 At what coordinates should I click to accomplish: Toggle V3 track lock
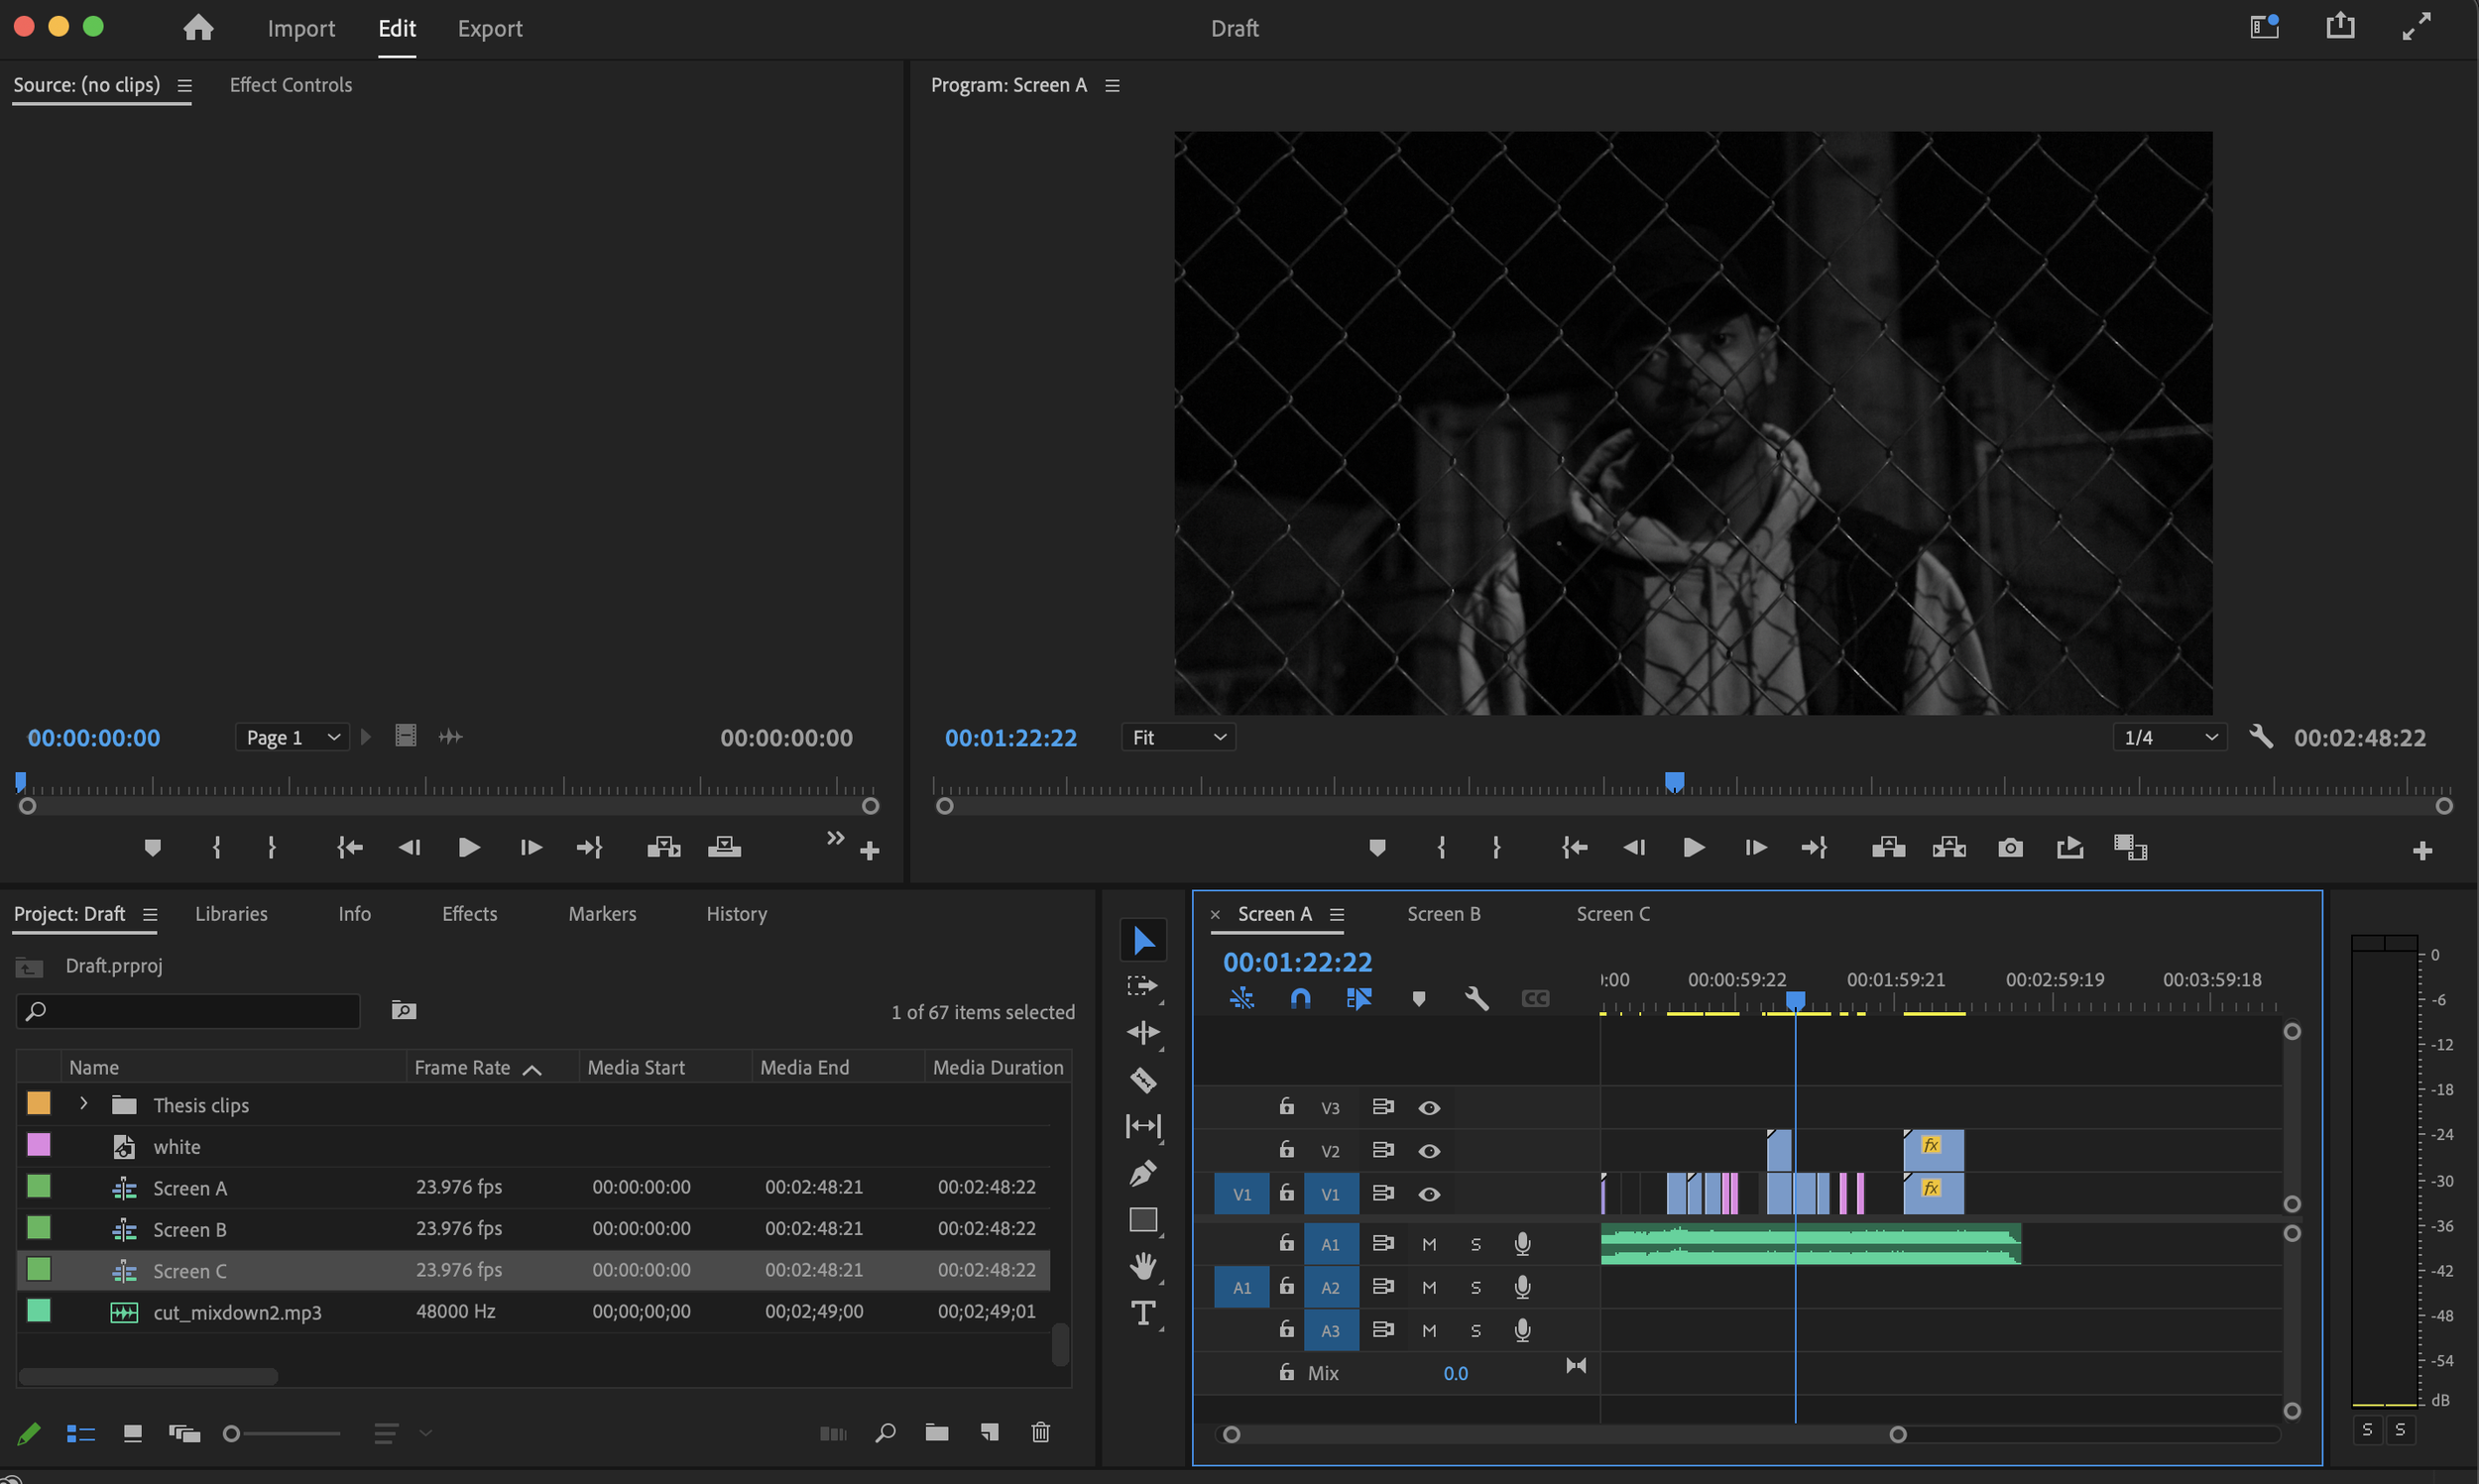(1287, 1107)
